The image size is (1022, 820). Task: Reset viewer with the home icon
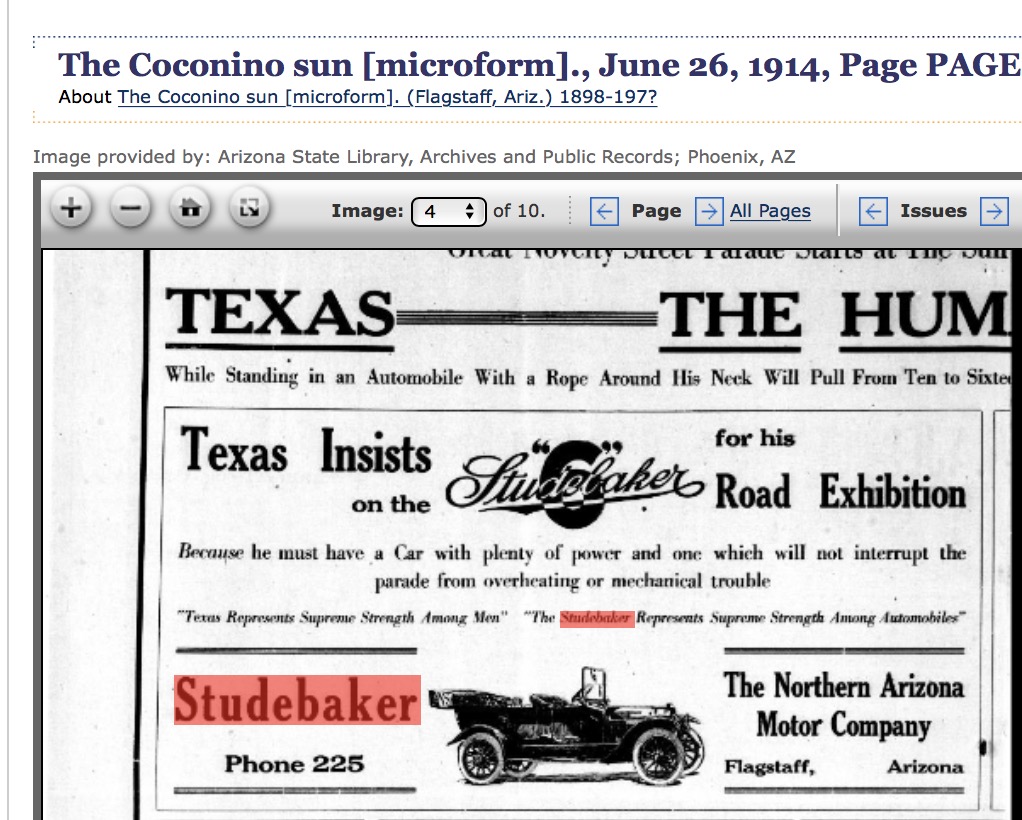[190, 209]
